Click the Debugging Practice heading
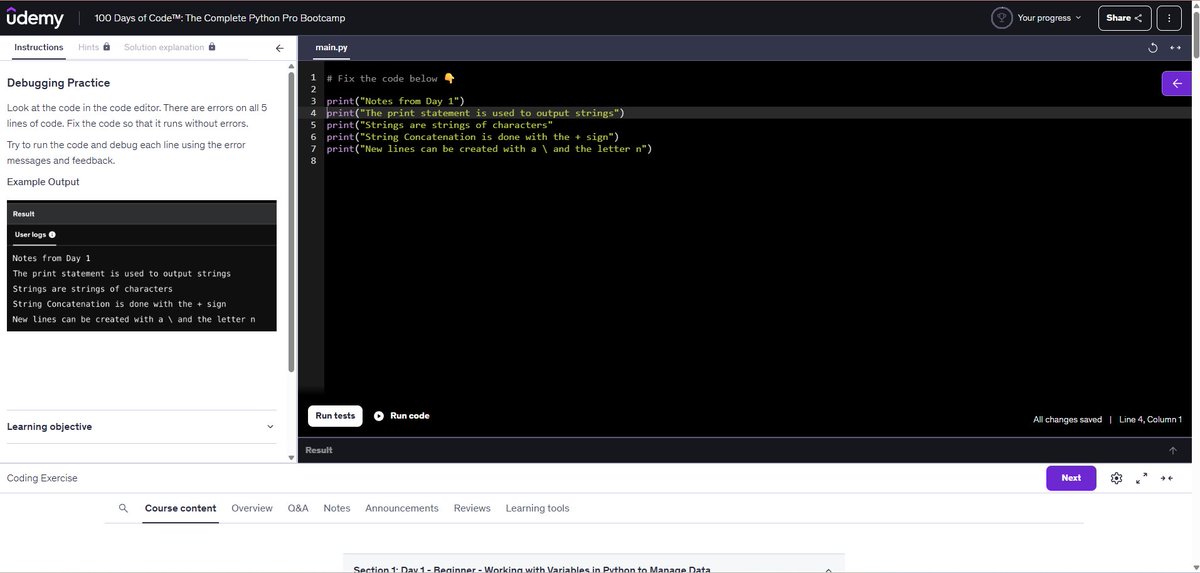Viewport: 1200px width, 573px height. [58, 83]
